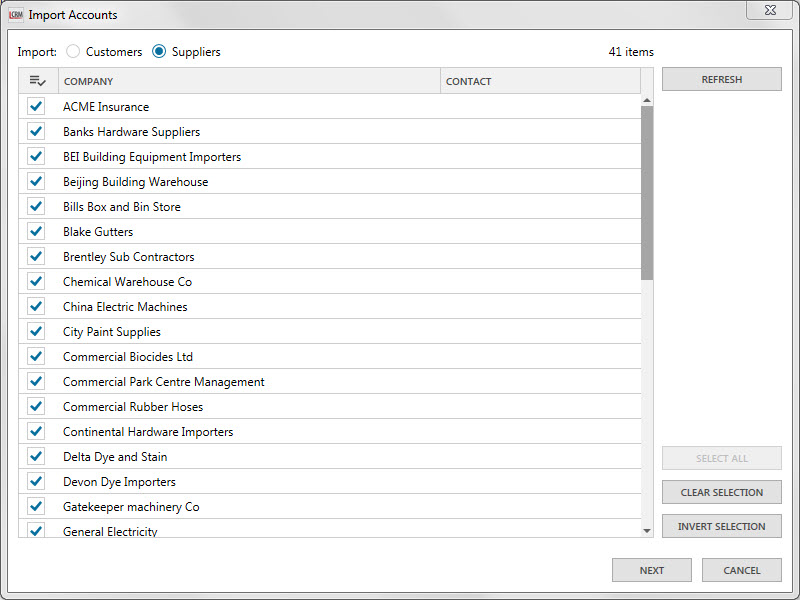Screen dimensions: 800x600
Task: Sort by the Company column header
Action: 250,81
